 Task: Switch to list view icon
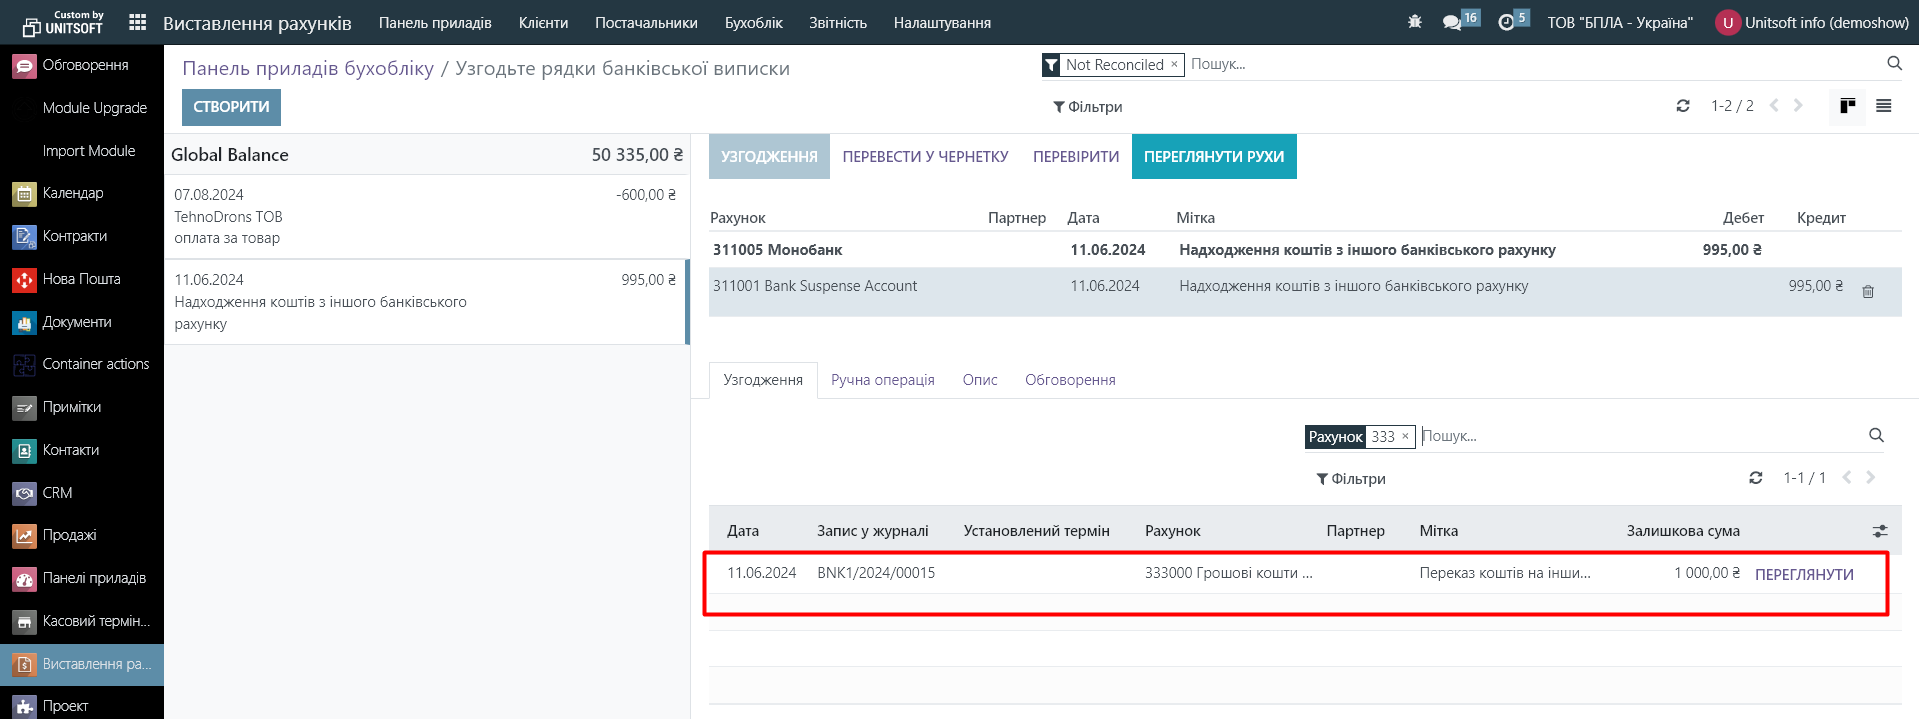click(1883, 106)
